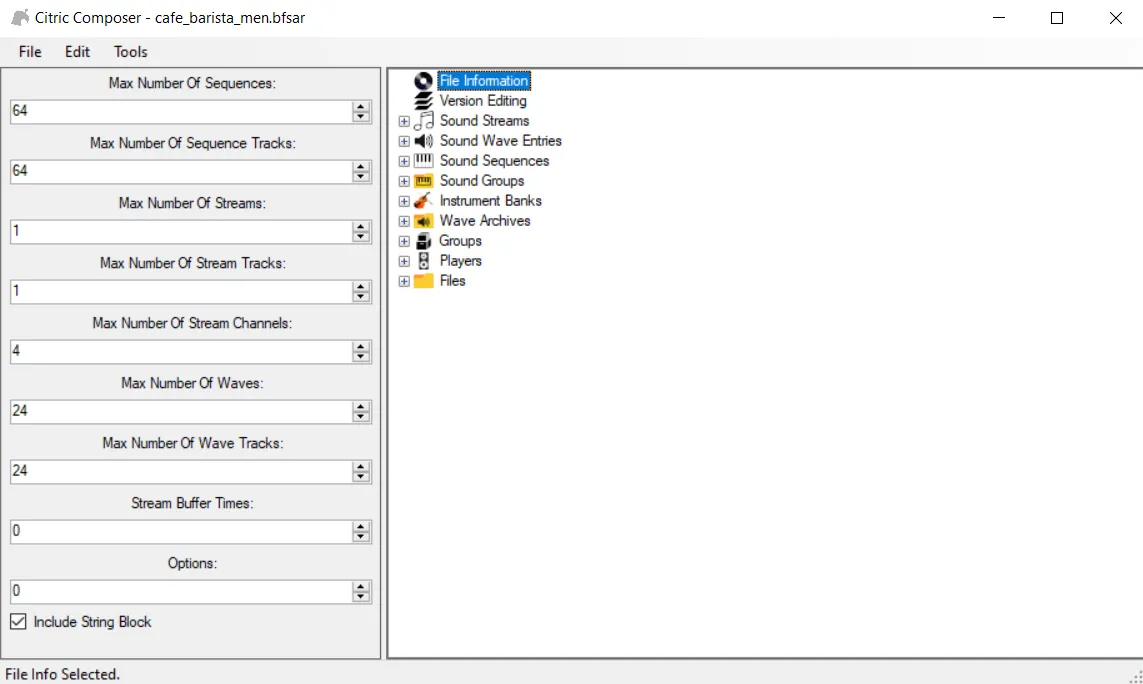Screen dimensions: 1143x684
Task: Uncheck the Include String Block checkbox
Action: point(18,622)
